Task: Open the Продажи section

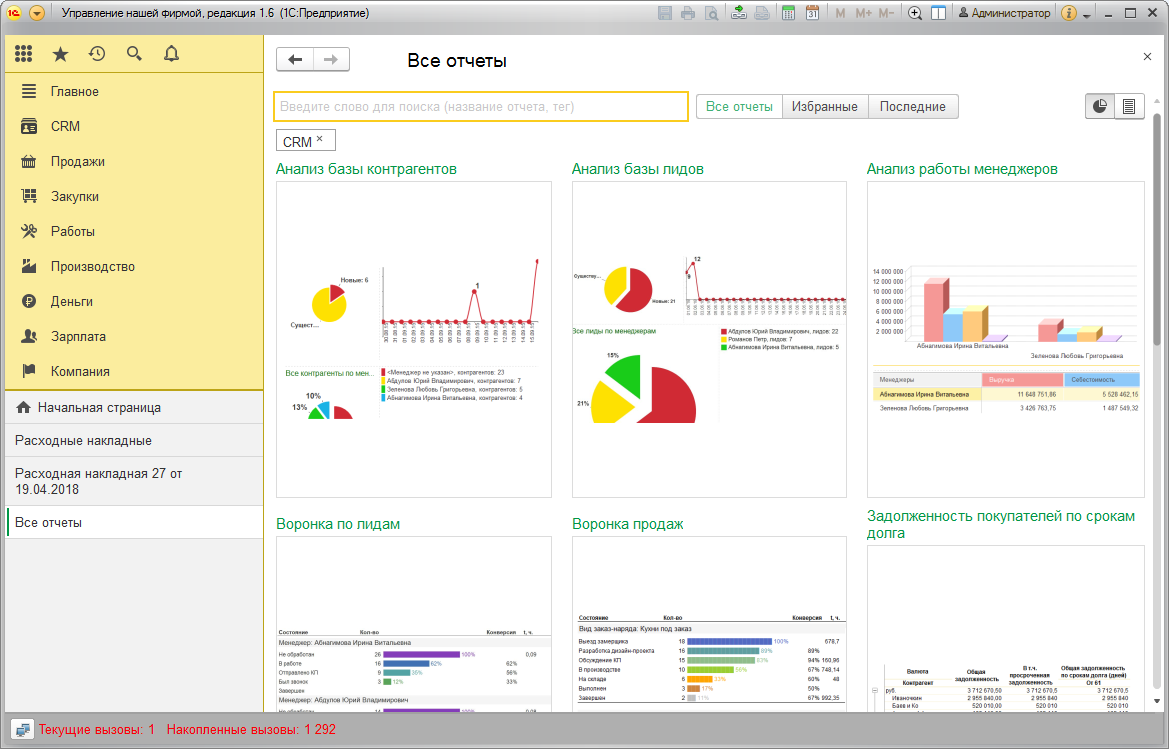Action: point(134,162)
